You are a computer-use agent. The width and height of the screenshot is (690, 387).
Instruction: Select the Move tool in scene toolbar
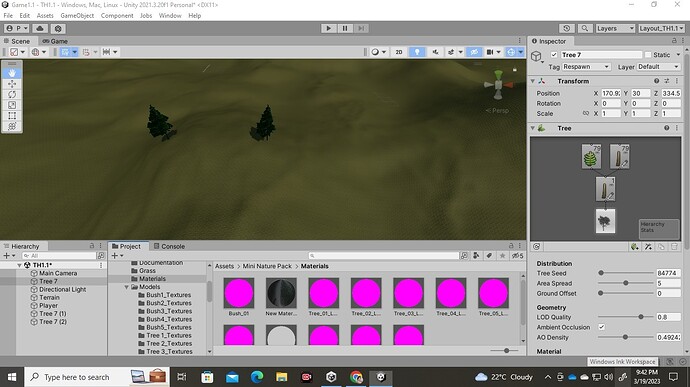12,84
